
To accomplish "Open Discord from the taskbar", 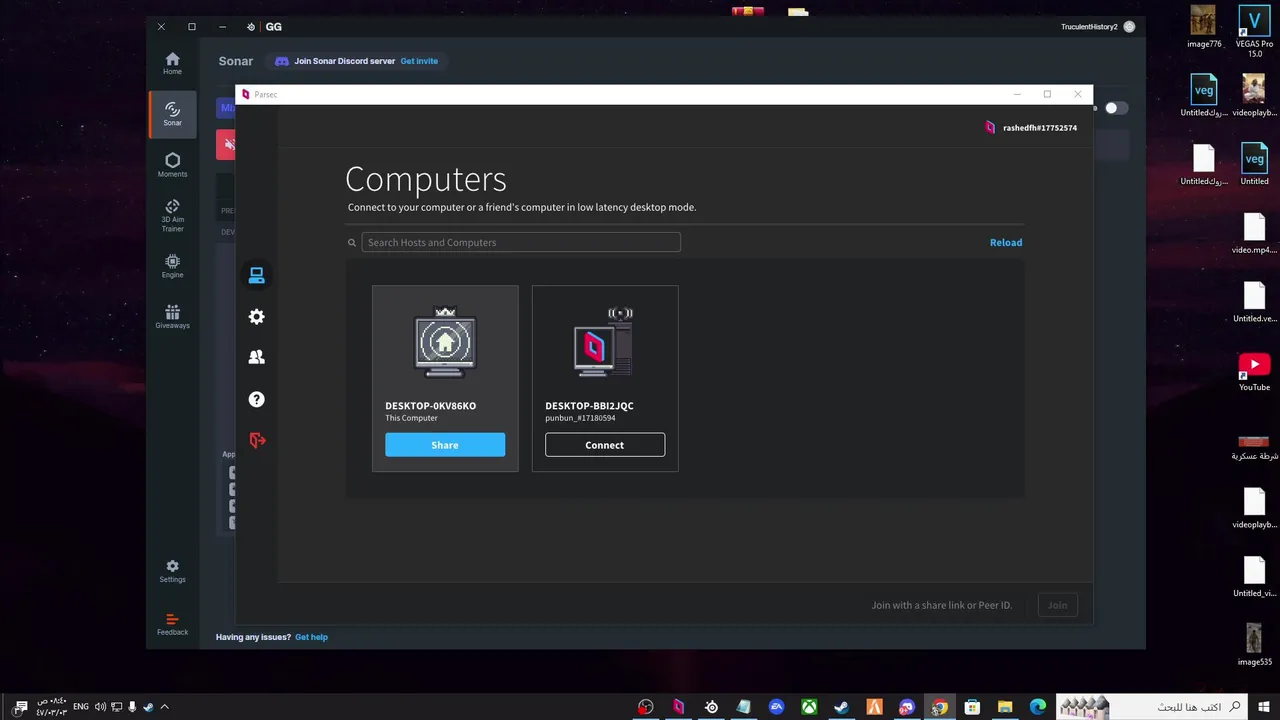I will point(907,707).
